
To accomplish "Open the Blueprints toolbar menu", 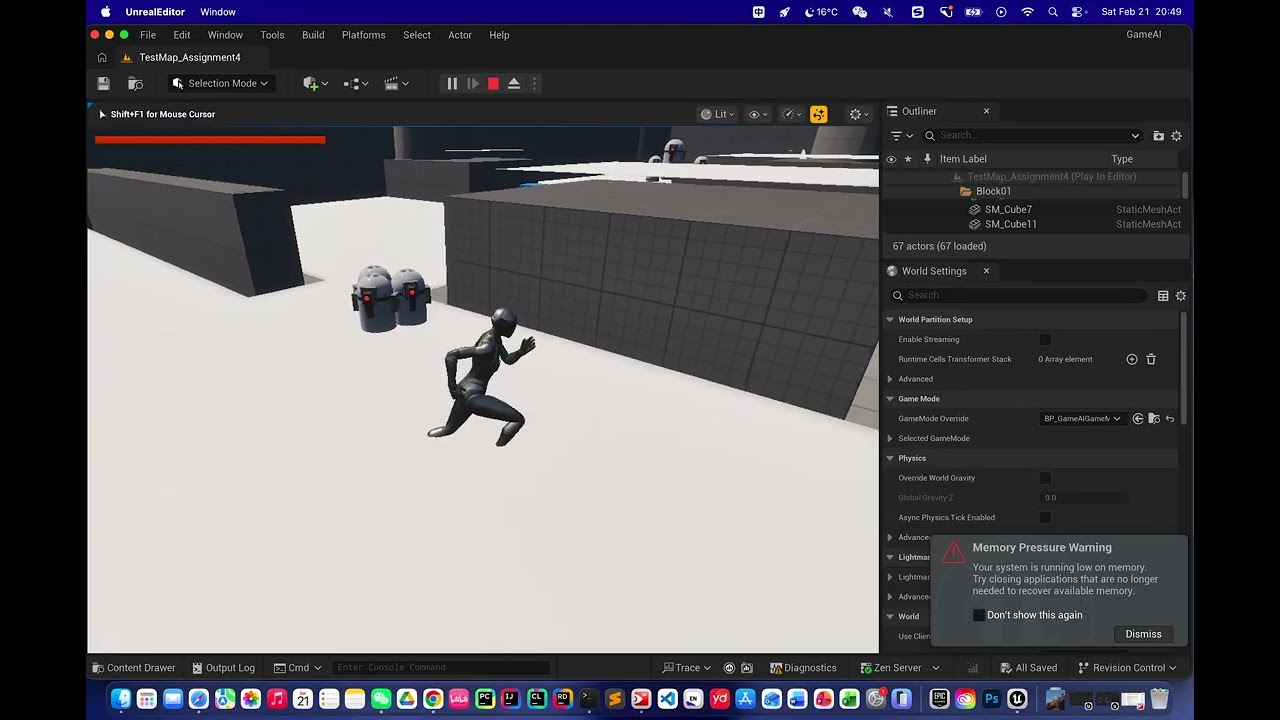I will coord(356,84).
